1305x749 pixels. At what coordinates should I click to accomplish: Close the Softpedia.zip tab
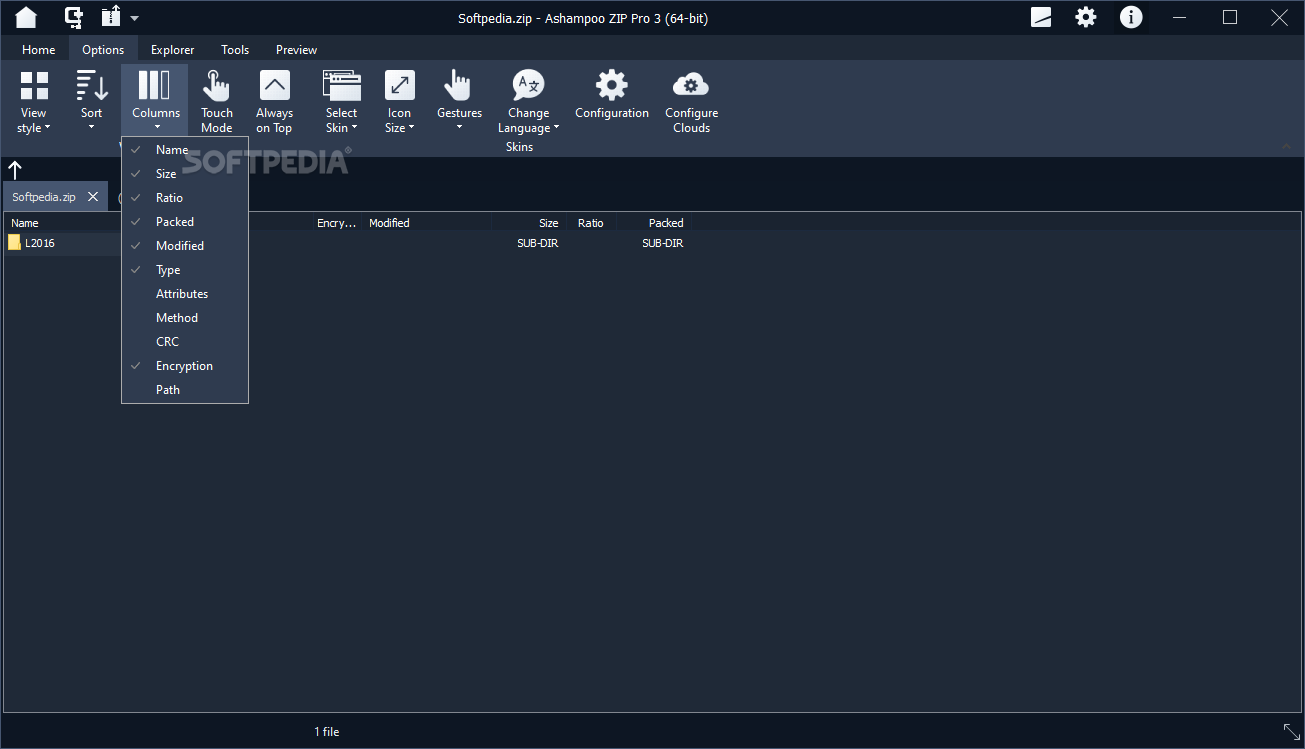(x=93, y=197)
